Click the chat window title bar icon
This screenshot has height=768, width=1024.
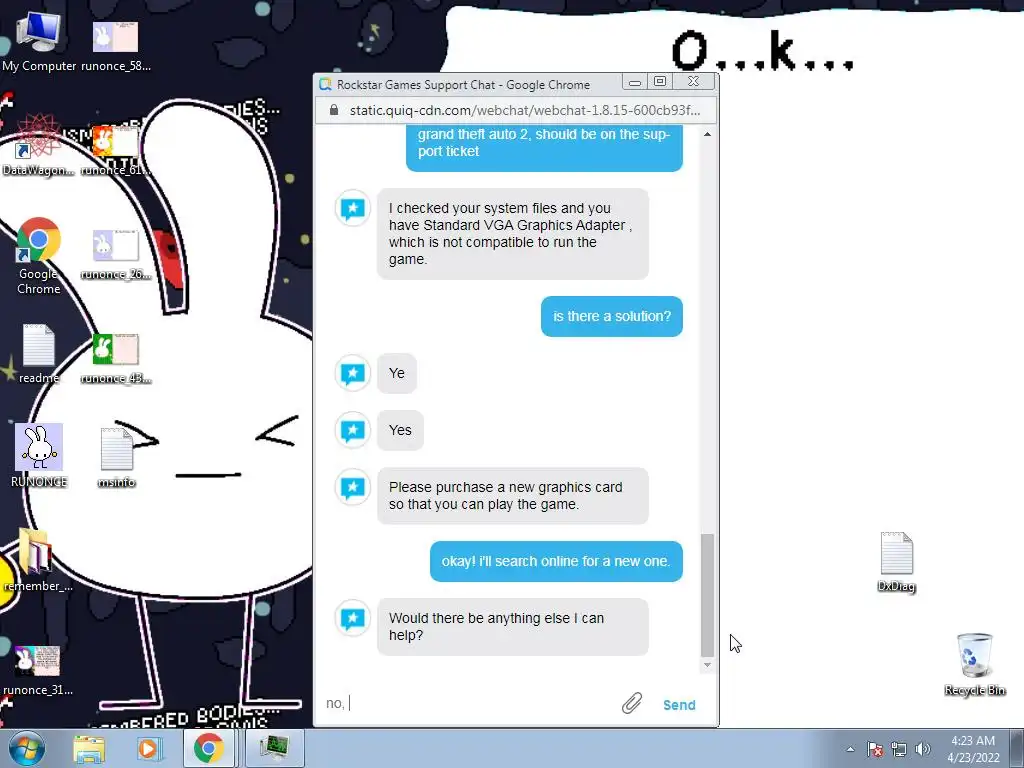coord(325,84)
